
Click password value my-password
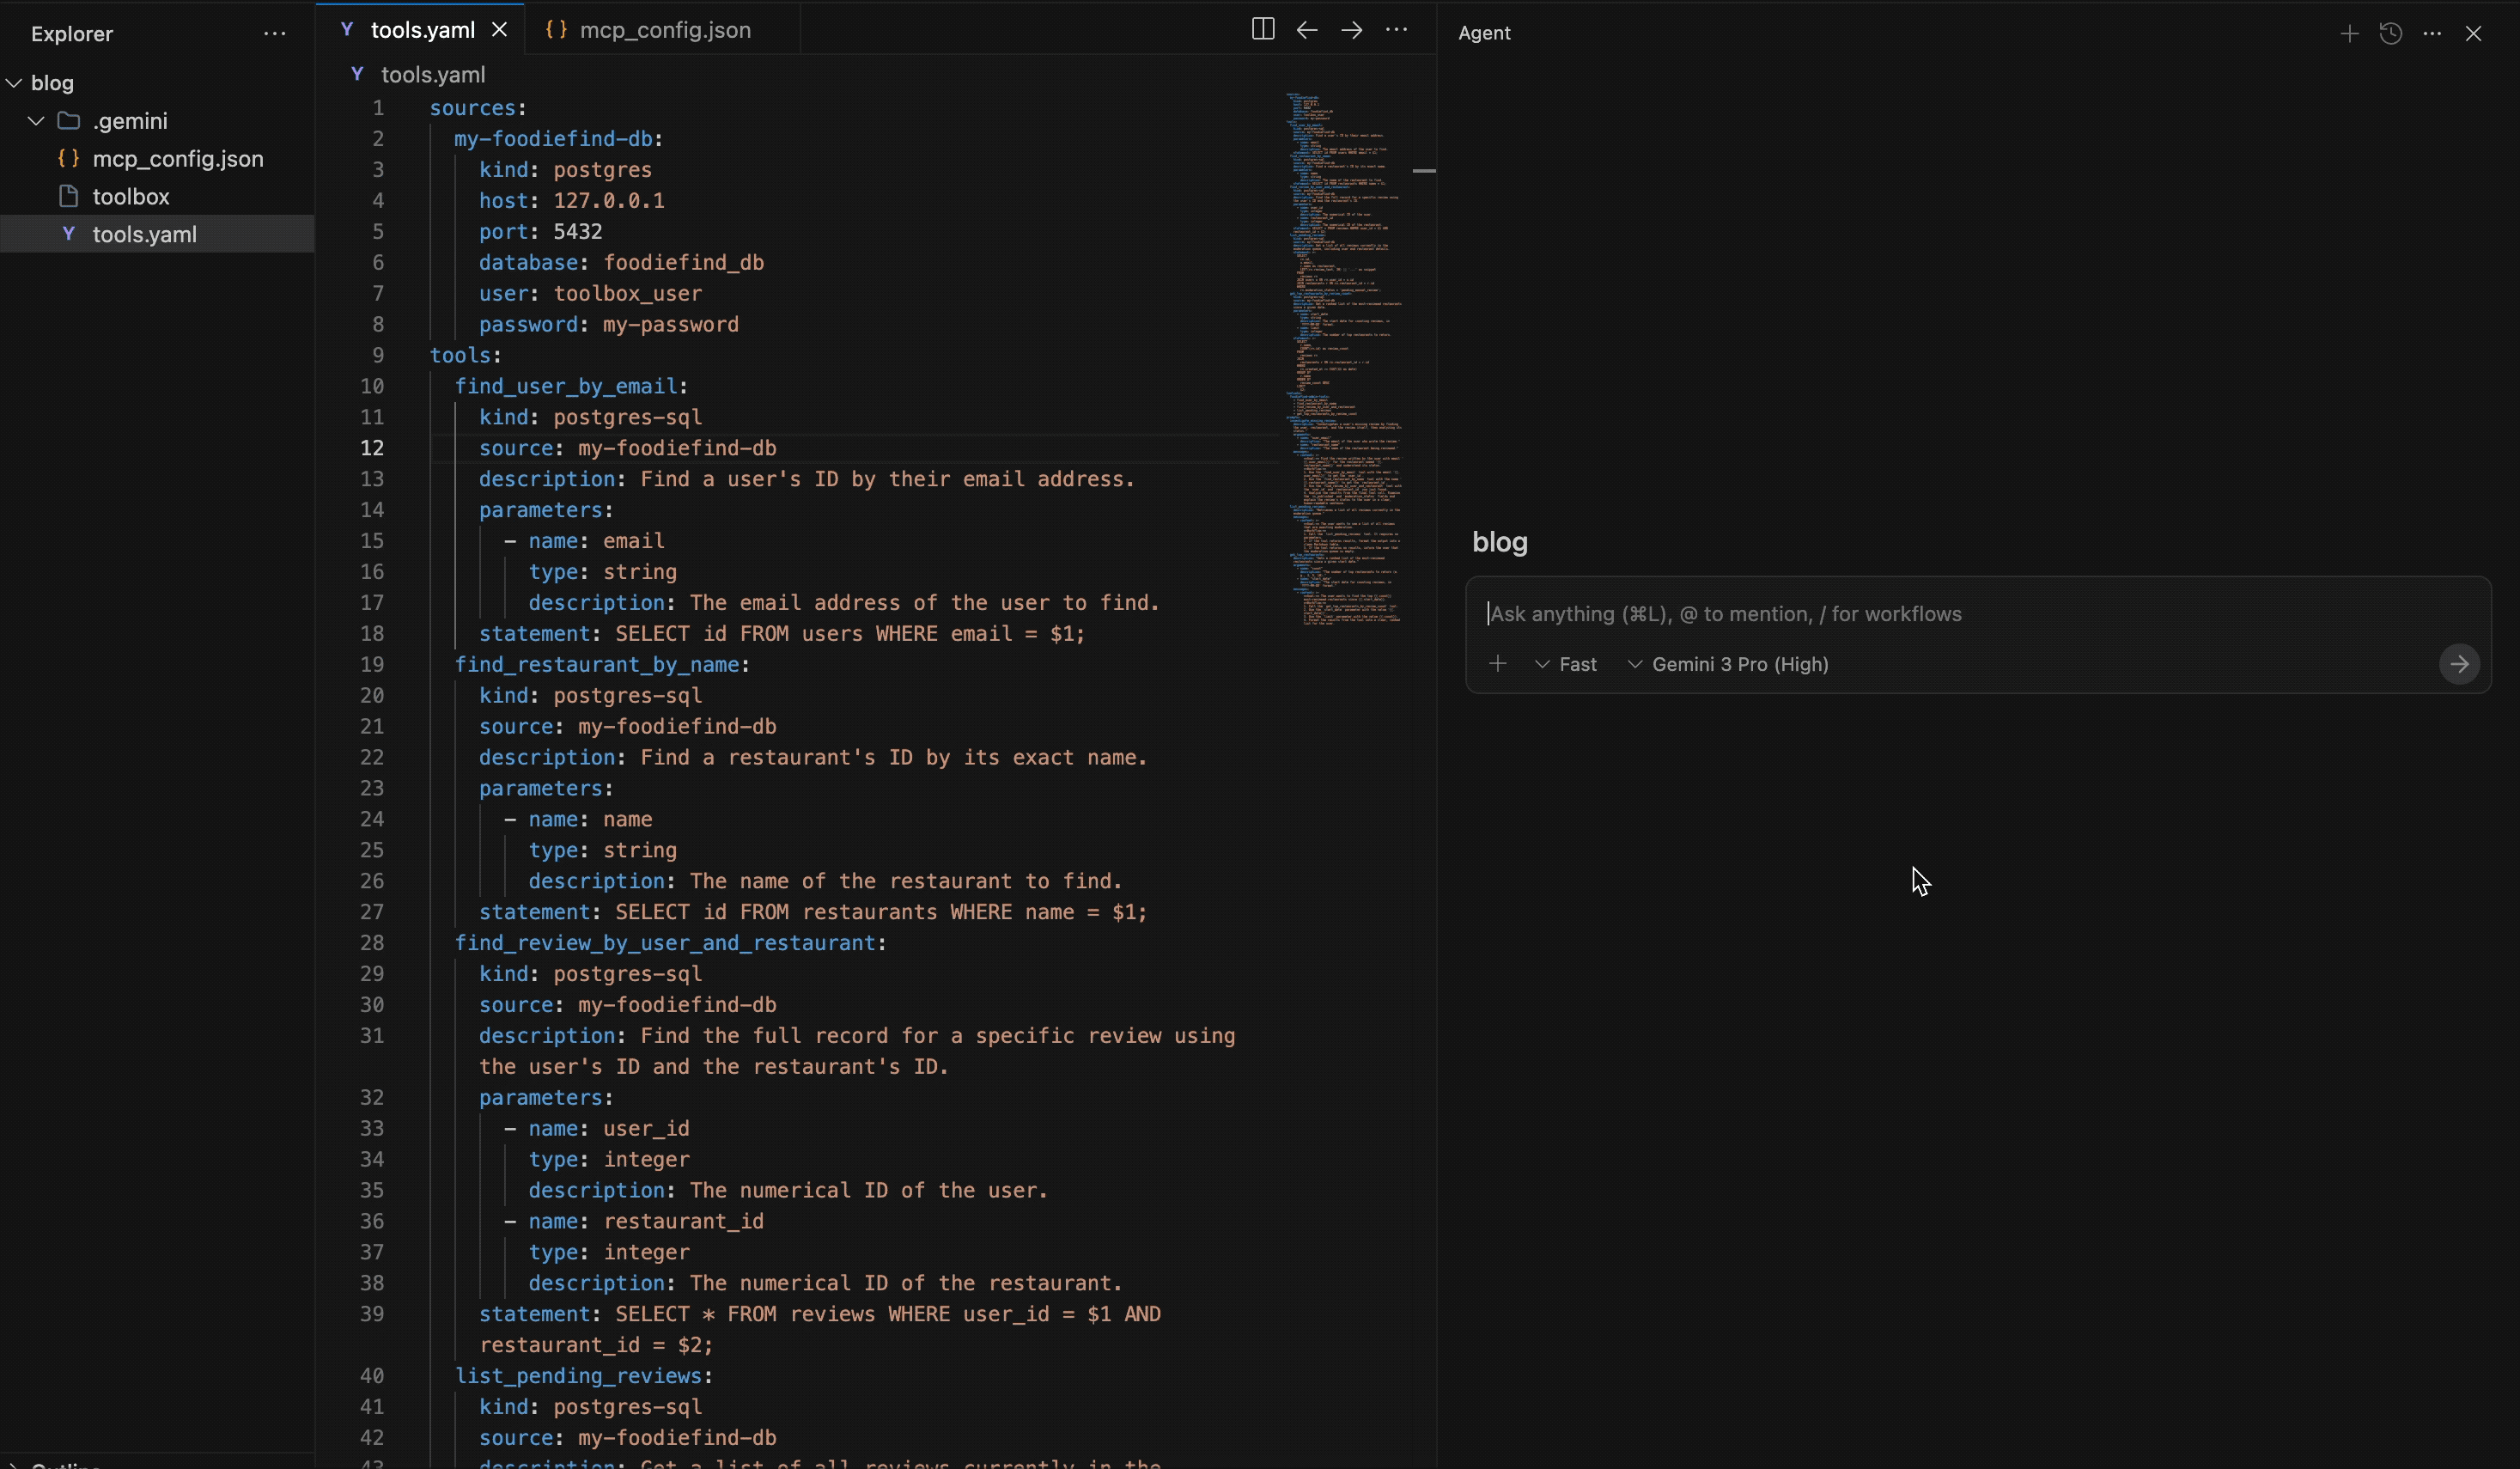click(x=671, y=325)
